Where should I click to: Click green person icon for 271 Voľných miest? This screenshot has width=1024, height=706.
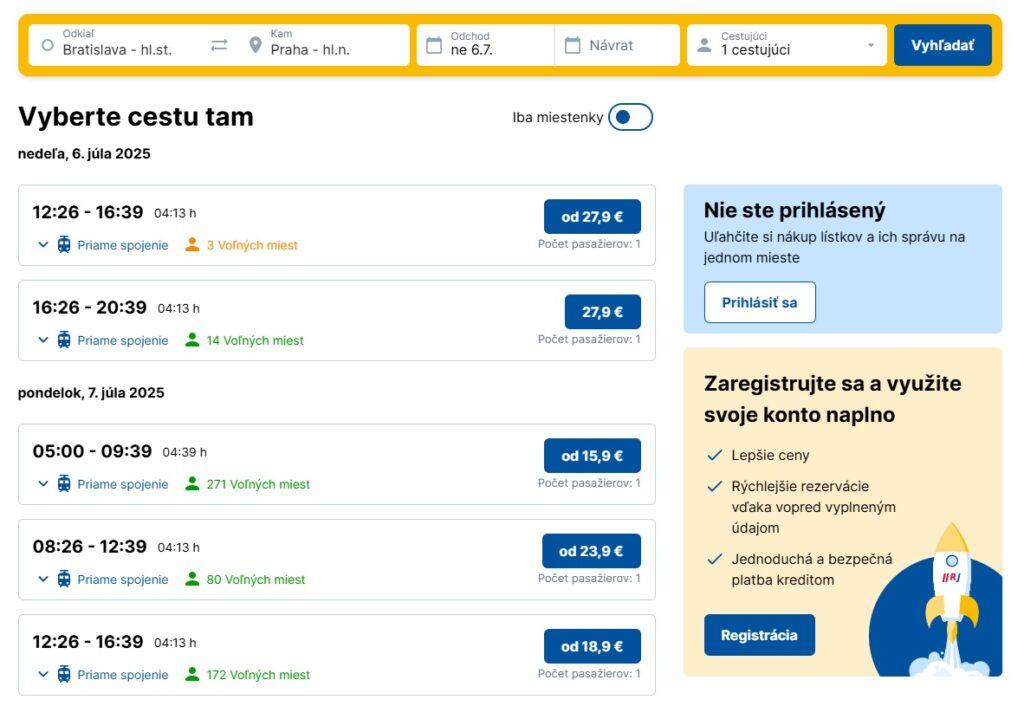tap(192, 484)
